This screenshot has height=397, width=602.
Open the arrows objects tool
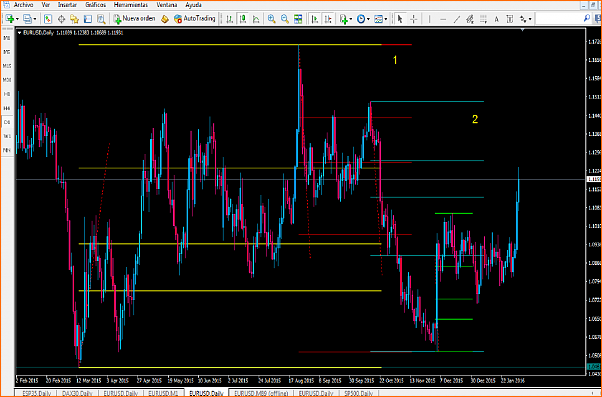pos(523,19)
